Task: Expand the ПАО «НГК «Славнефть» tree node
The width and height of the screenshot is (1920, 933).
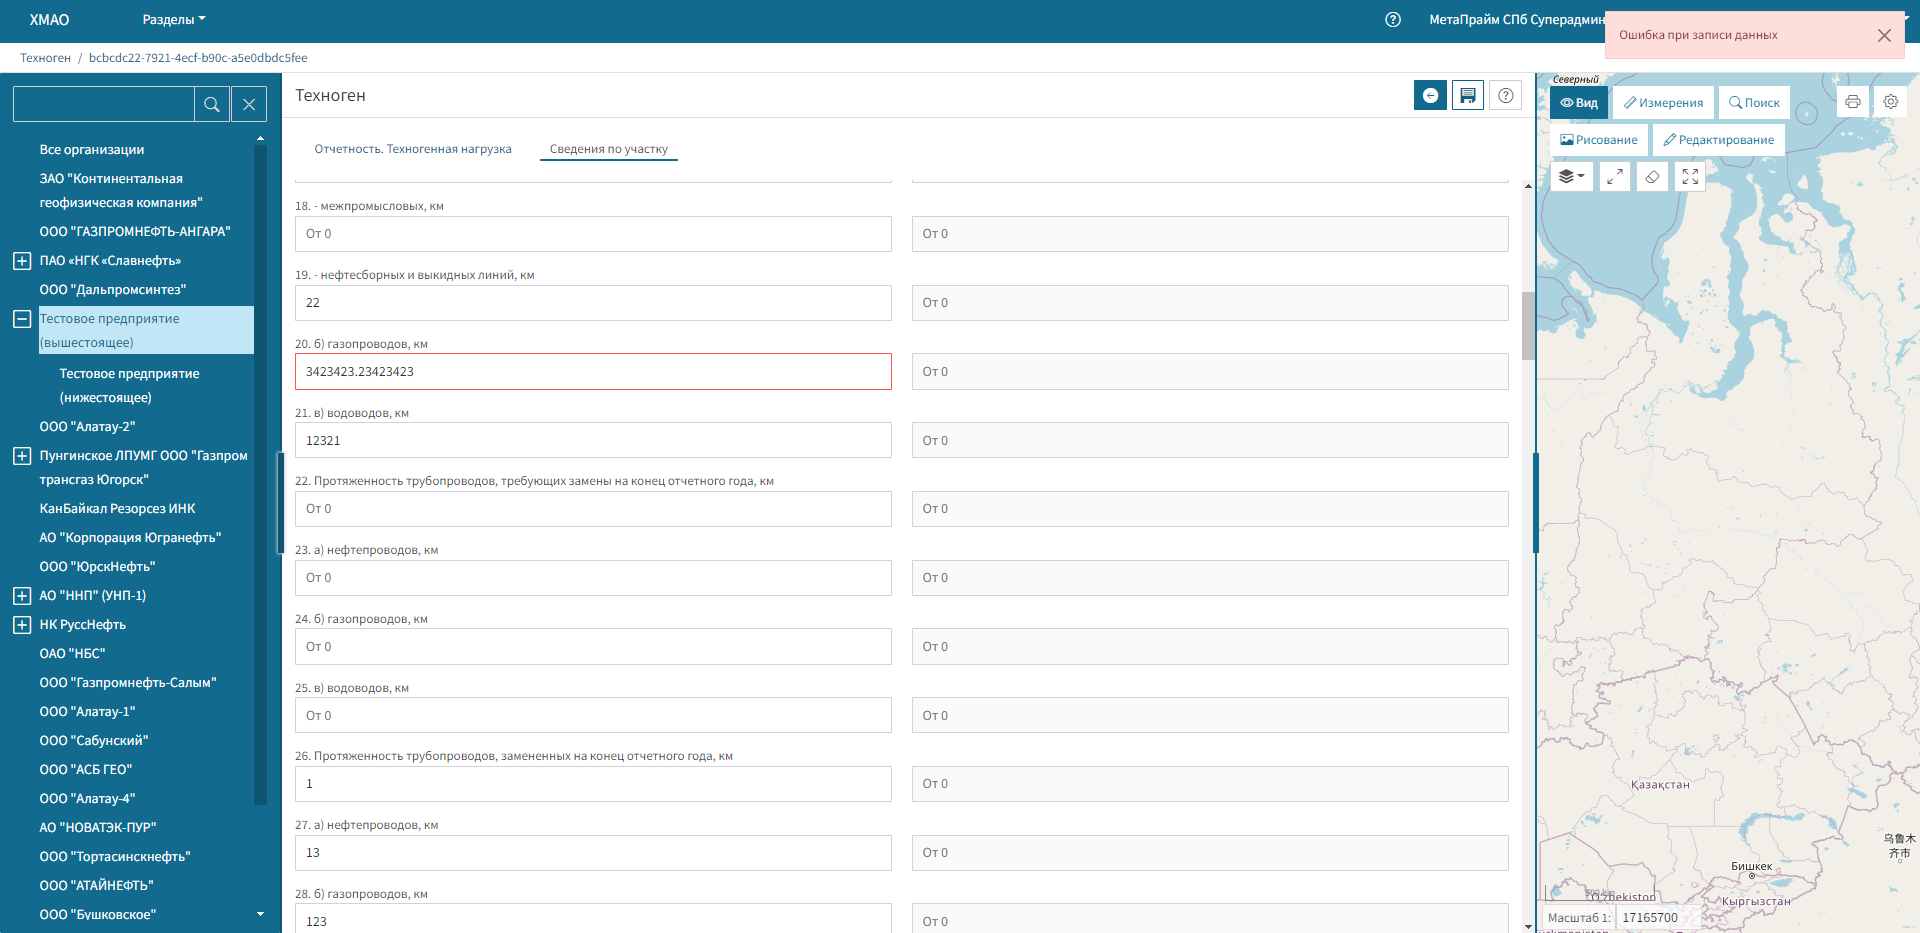Action: 22,261
